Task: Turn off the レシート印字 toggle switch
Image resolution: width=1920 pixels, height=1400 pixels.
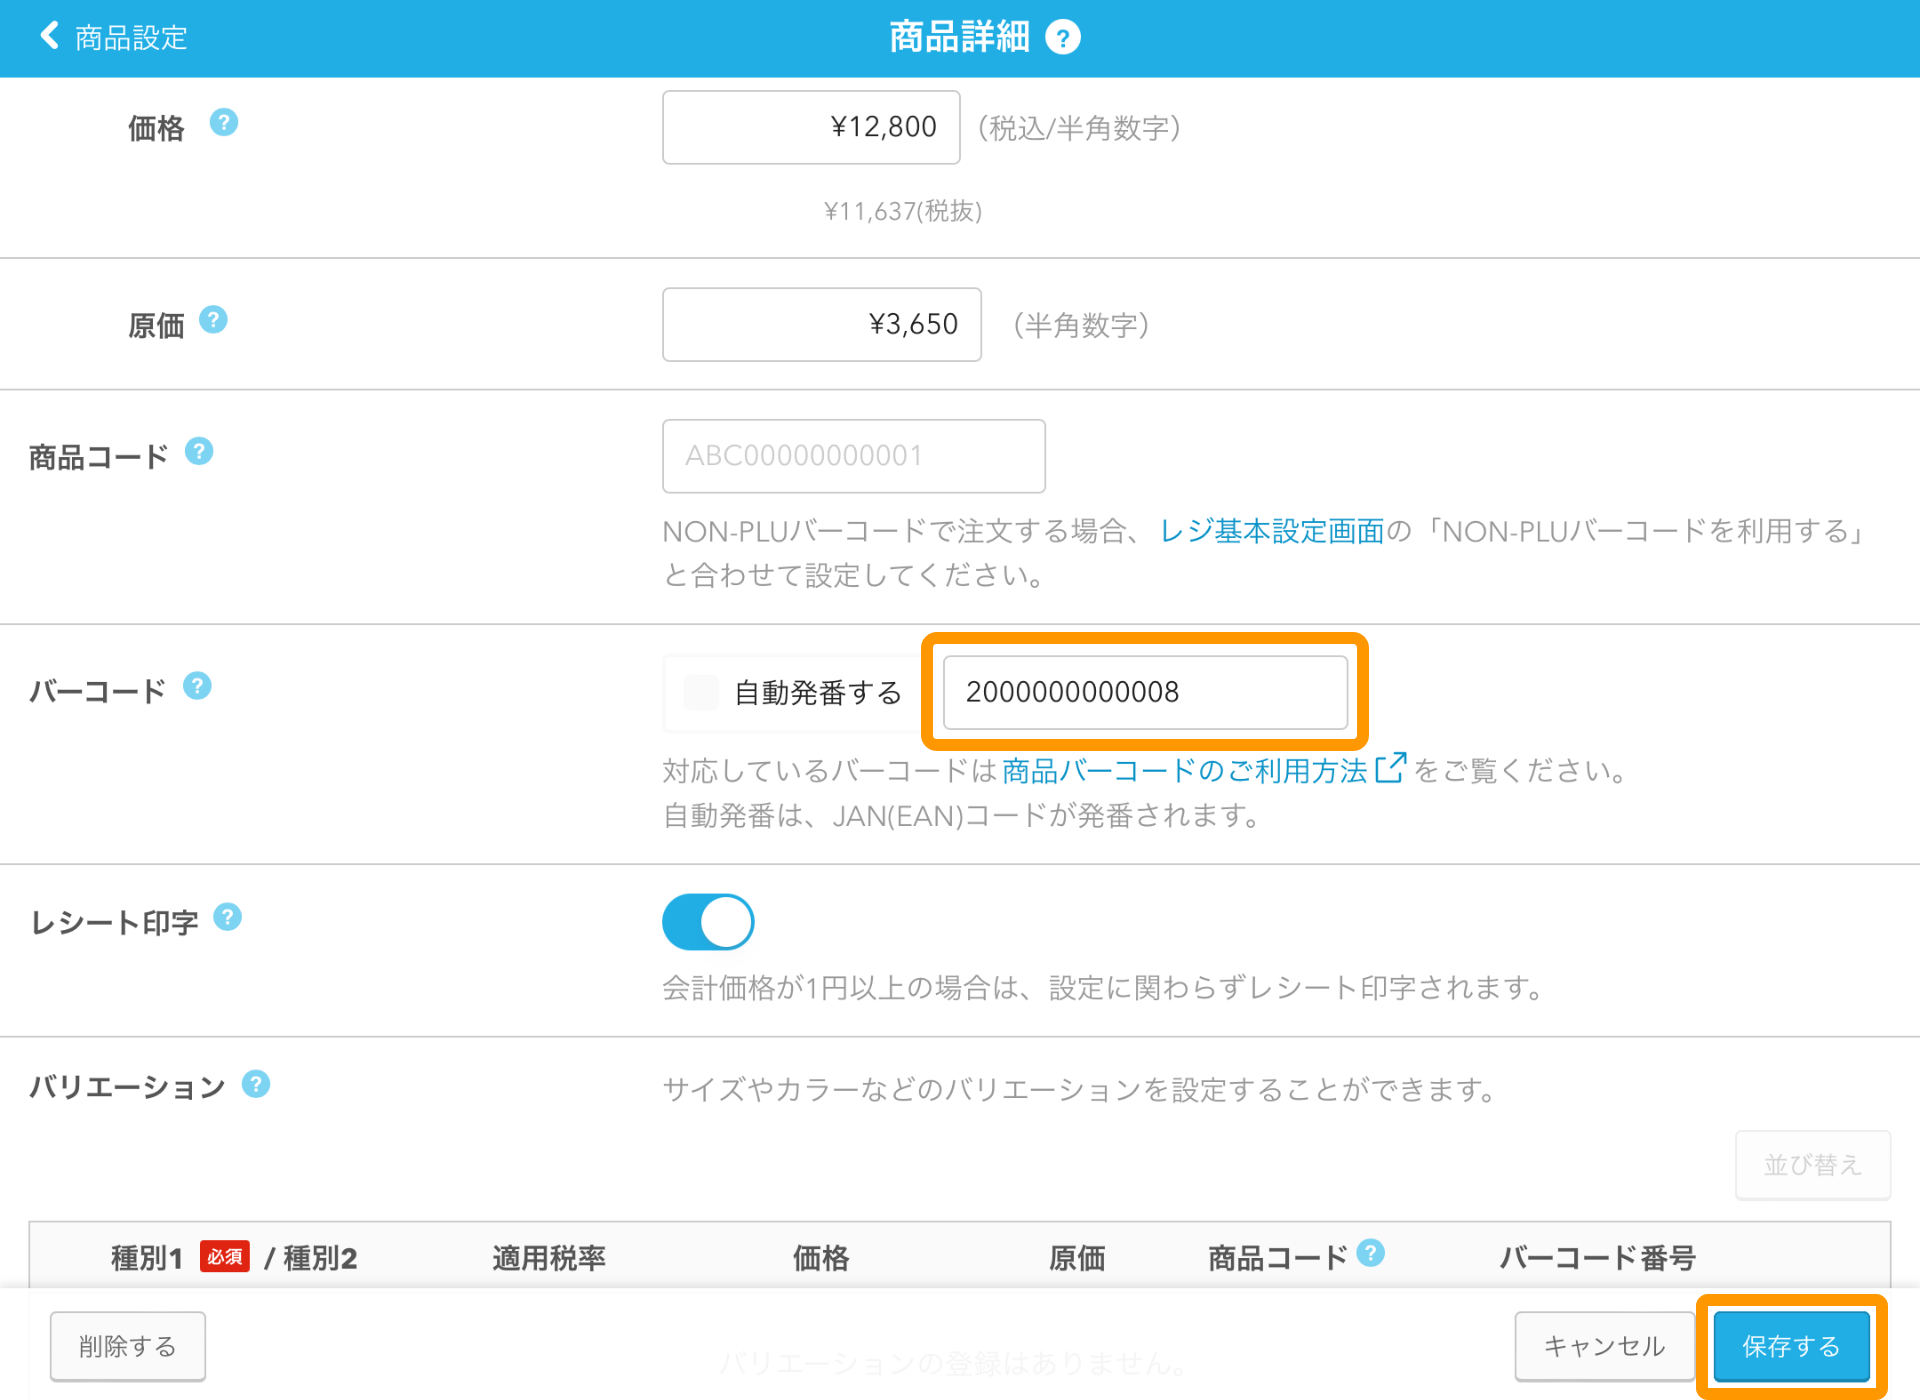Action: [708, 922]
